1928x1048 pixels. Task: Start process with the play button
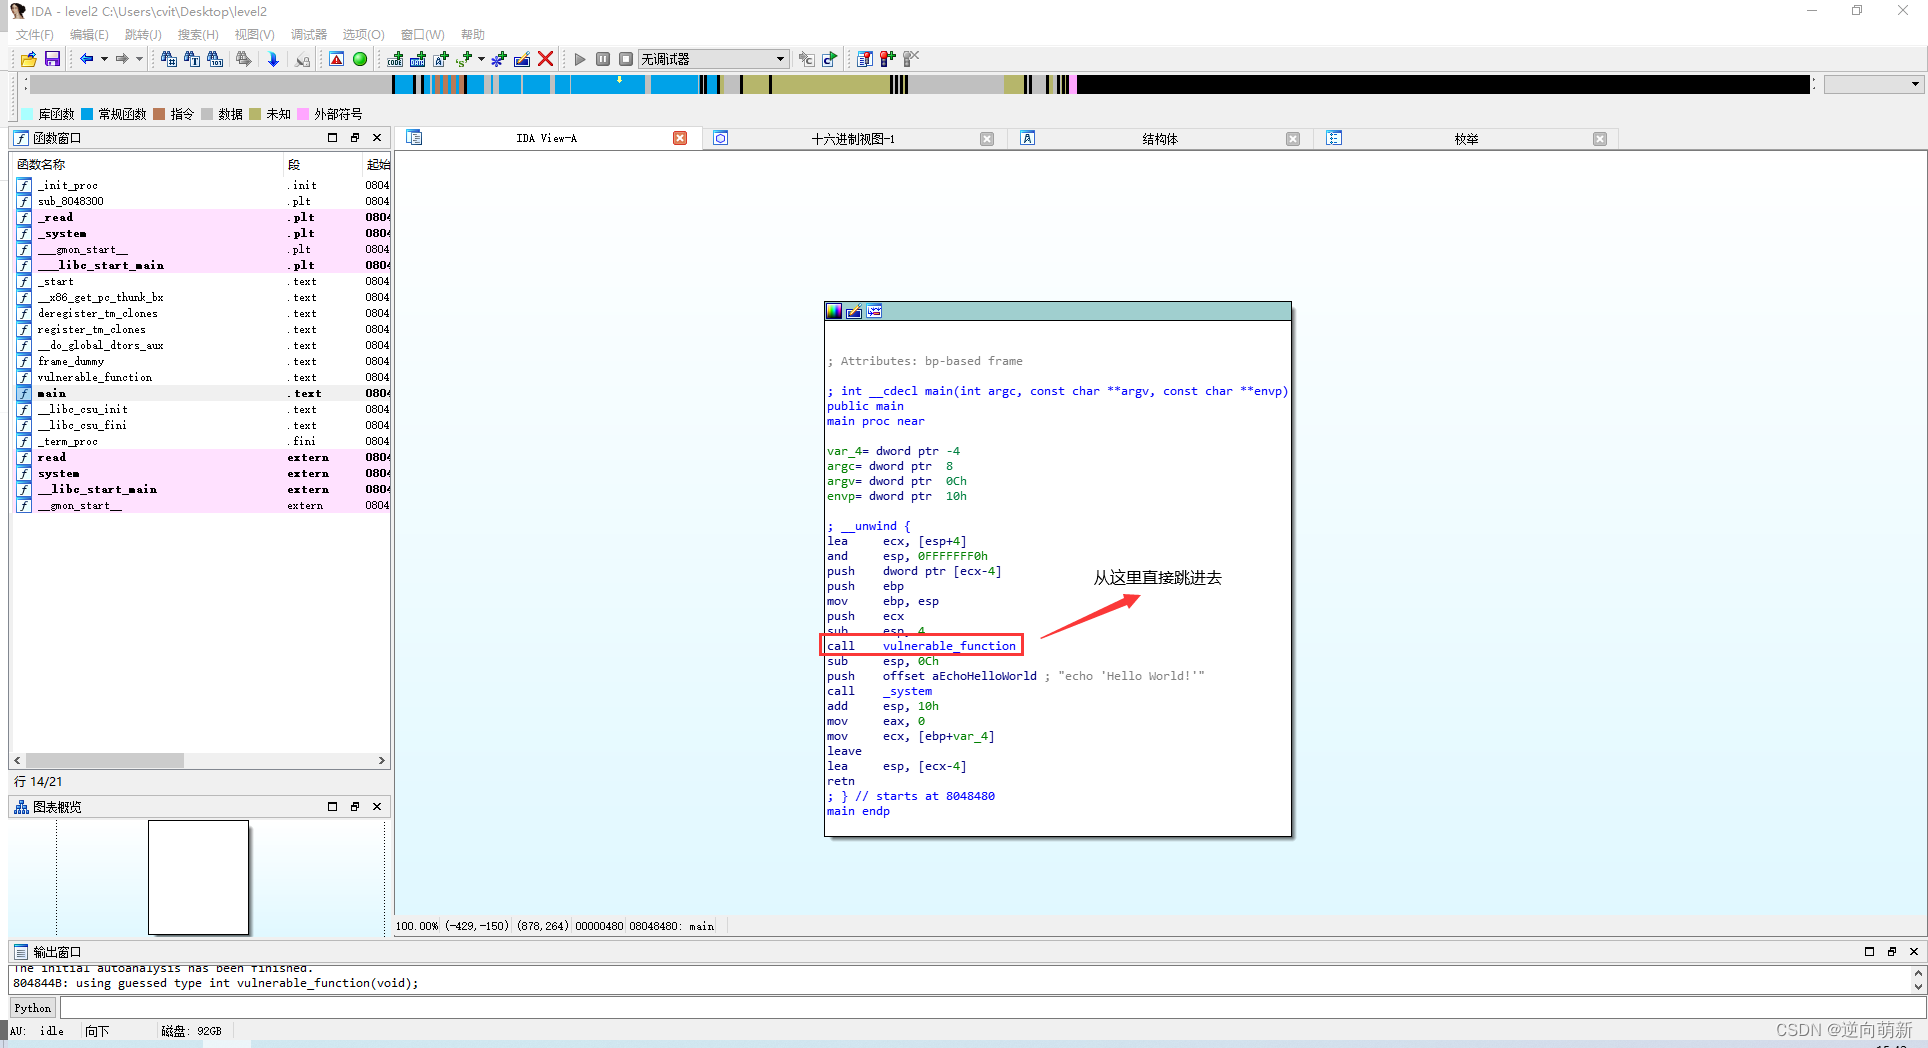[580, 59]
